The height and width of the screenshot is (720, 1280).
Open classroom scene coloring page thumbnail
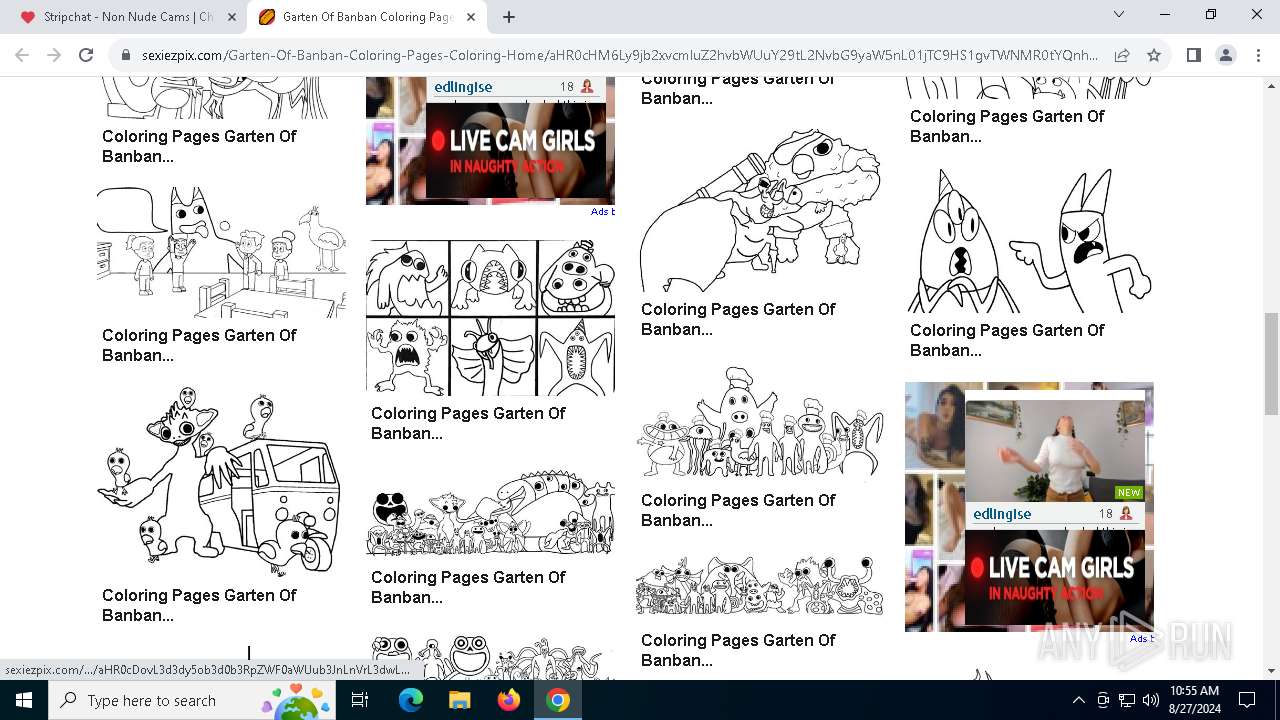pyautogui.click(x=222, y=253)
